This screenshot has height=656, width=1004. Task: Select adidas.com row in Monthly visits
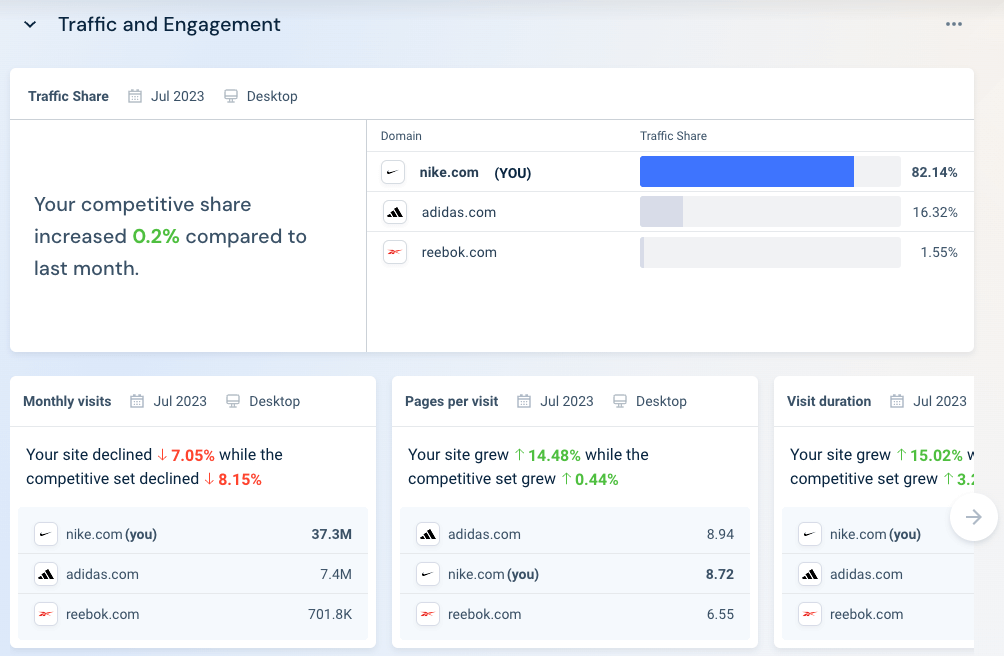[x=193, y=574]
